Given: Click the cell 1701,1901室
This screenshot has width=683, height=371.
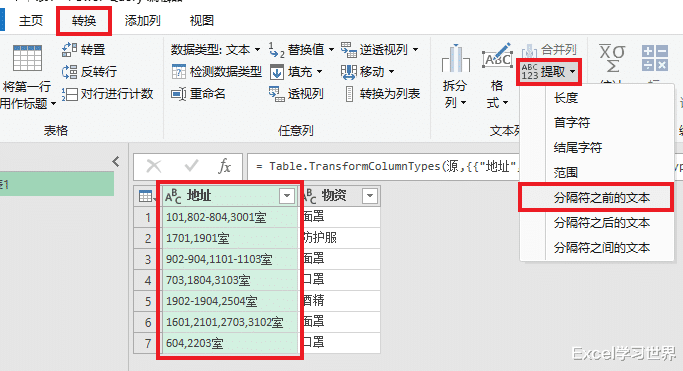Looking at the screenshot, I should point(230,238).
